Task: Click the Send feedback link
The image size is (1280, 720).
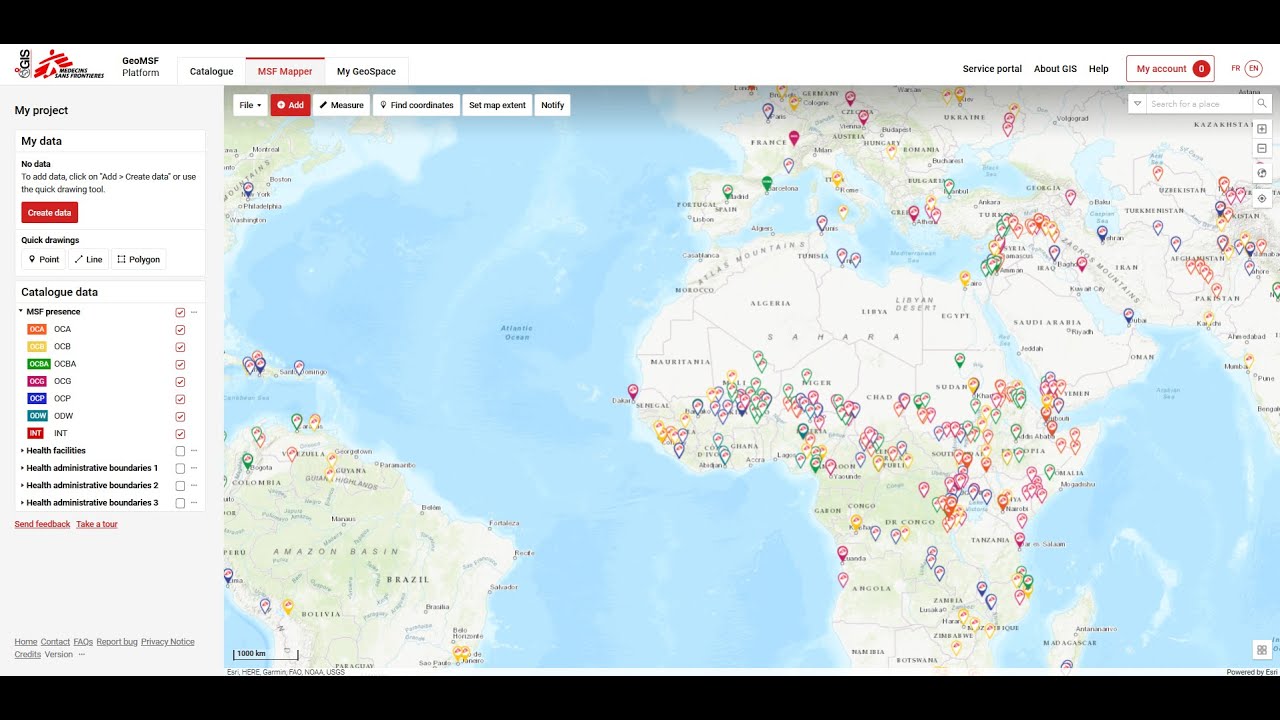Action: coord(42,524)
